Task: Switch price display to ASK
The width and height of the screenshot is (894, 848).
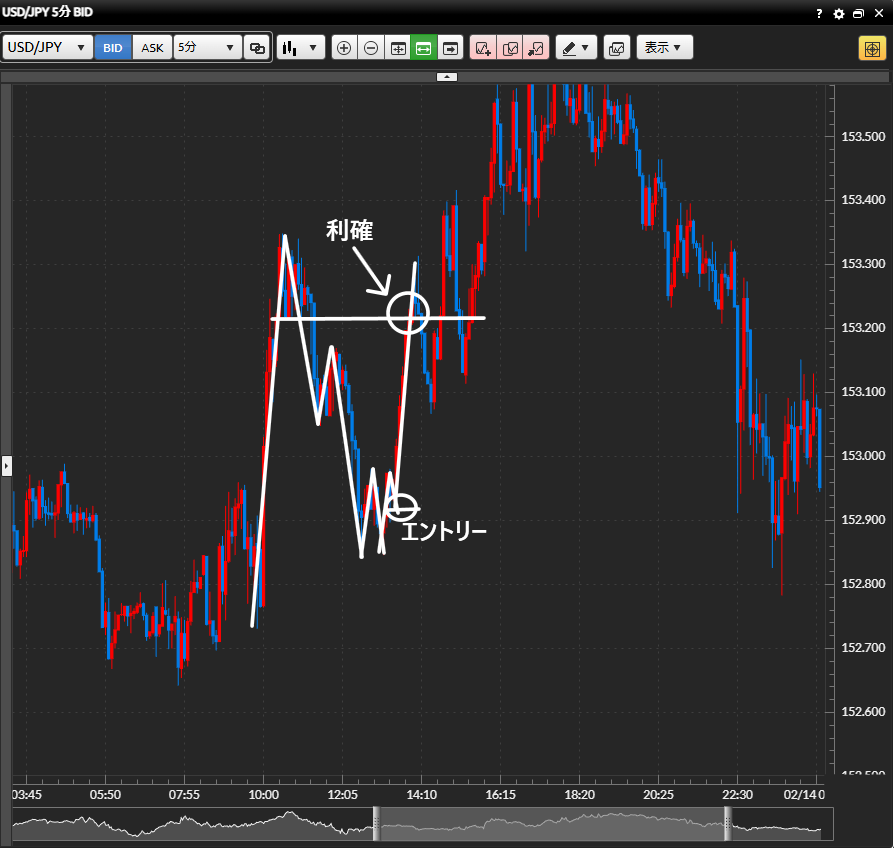Action: [x=152, y=48]
